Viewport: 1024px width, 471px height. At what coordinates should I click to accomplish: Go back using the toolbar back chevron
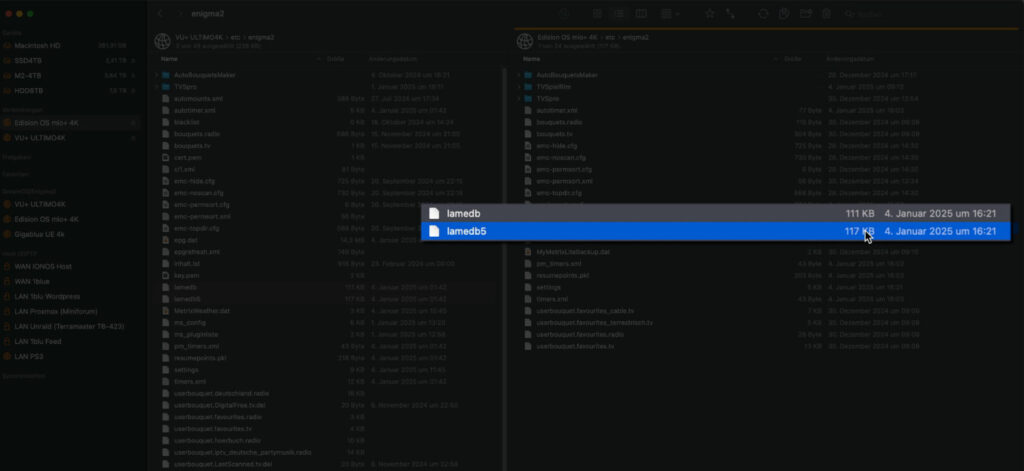click(x=160, y=14)
